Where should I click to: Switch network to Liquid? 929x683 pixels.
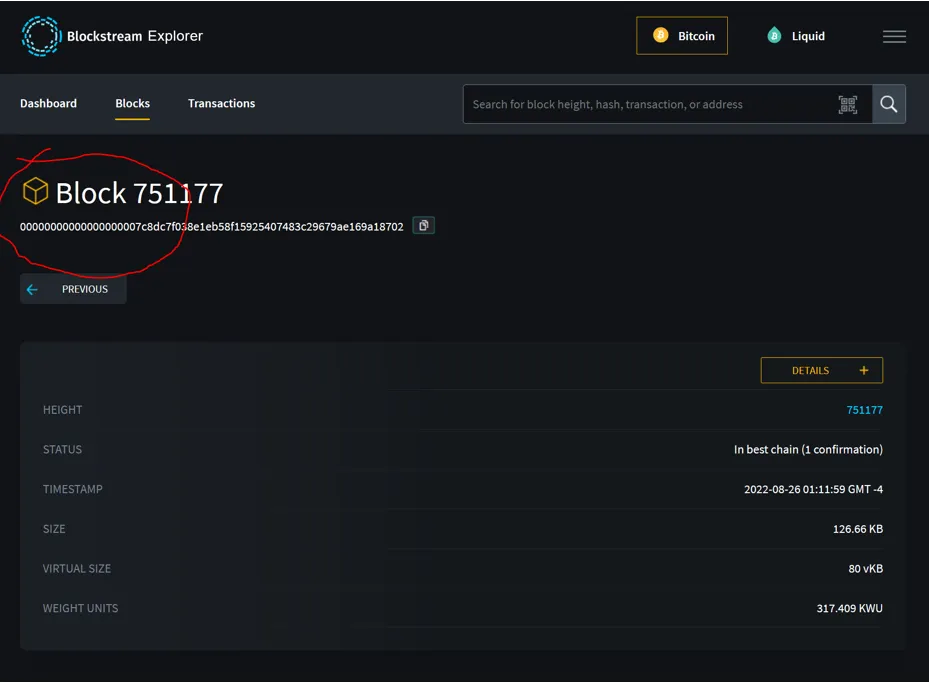pos(795,36)
